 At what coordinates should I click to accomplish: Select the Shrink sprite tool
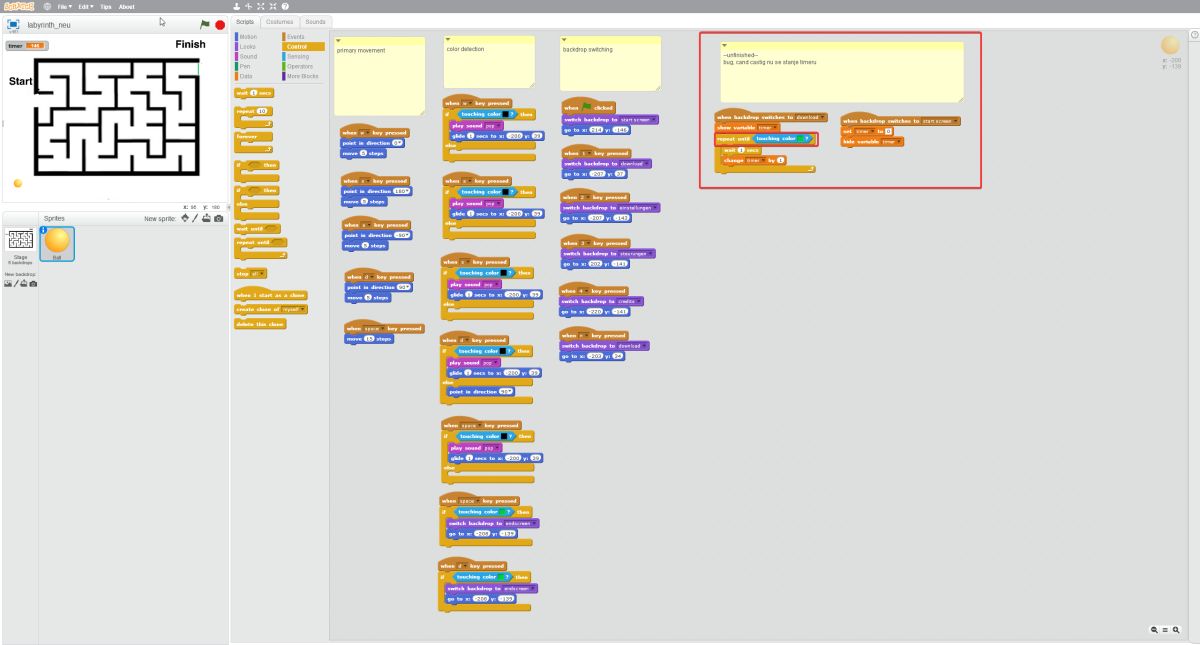pyautogui.click(x=272, y=6)
